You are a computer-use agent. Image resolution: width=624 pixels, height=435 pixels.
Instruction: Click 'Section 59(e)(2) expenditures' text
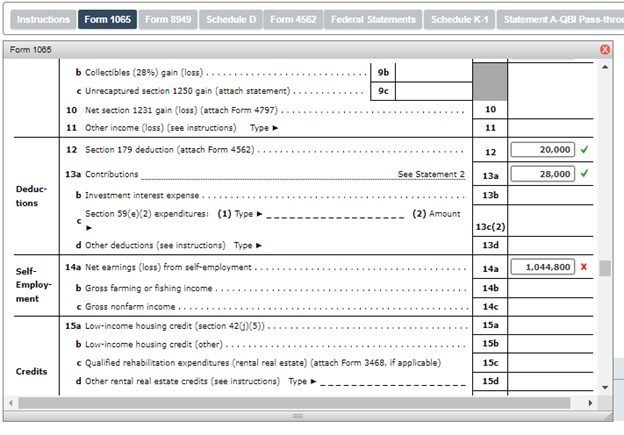[146, 214]
